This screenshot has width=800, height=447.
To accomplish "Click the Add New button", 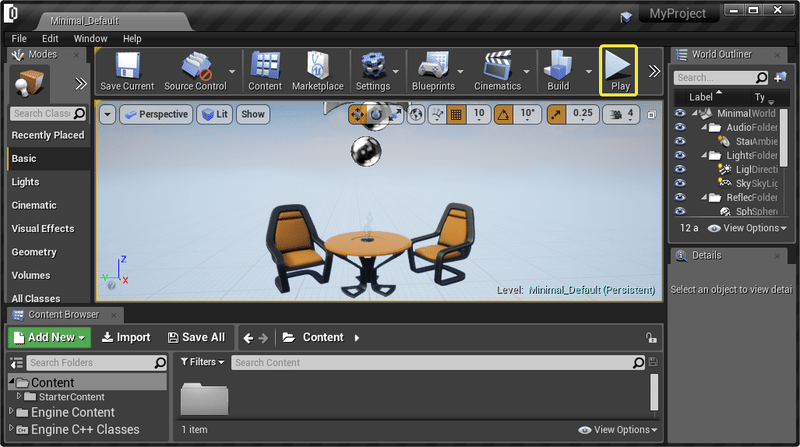I will click(x=49, y=337).
